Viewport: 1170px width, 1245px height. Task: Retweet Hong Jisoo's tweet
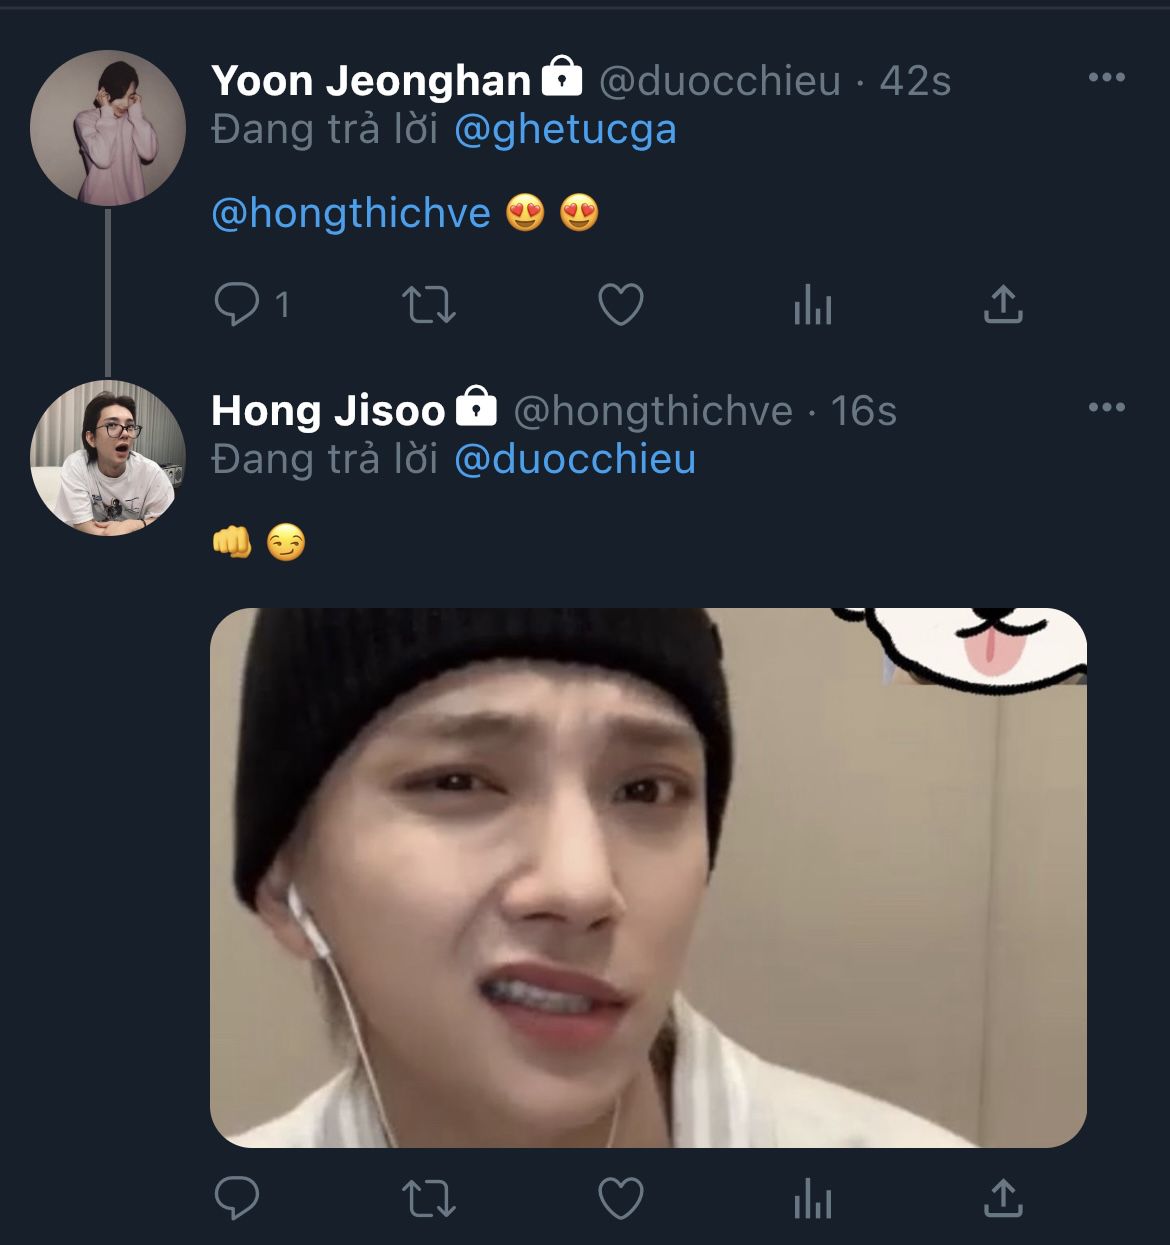pos(428,1198)
